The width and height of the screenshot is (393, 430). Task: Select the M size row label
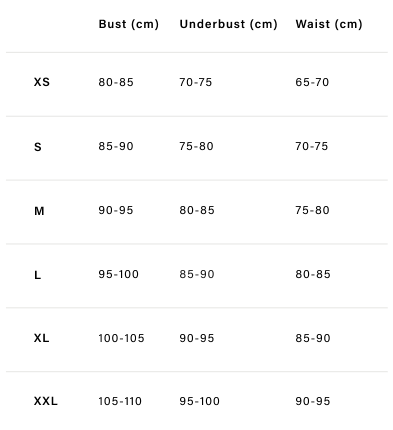coord(39,211)
